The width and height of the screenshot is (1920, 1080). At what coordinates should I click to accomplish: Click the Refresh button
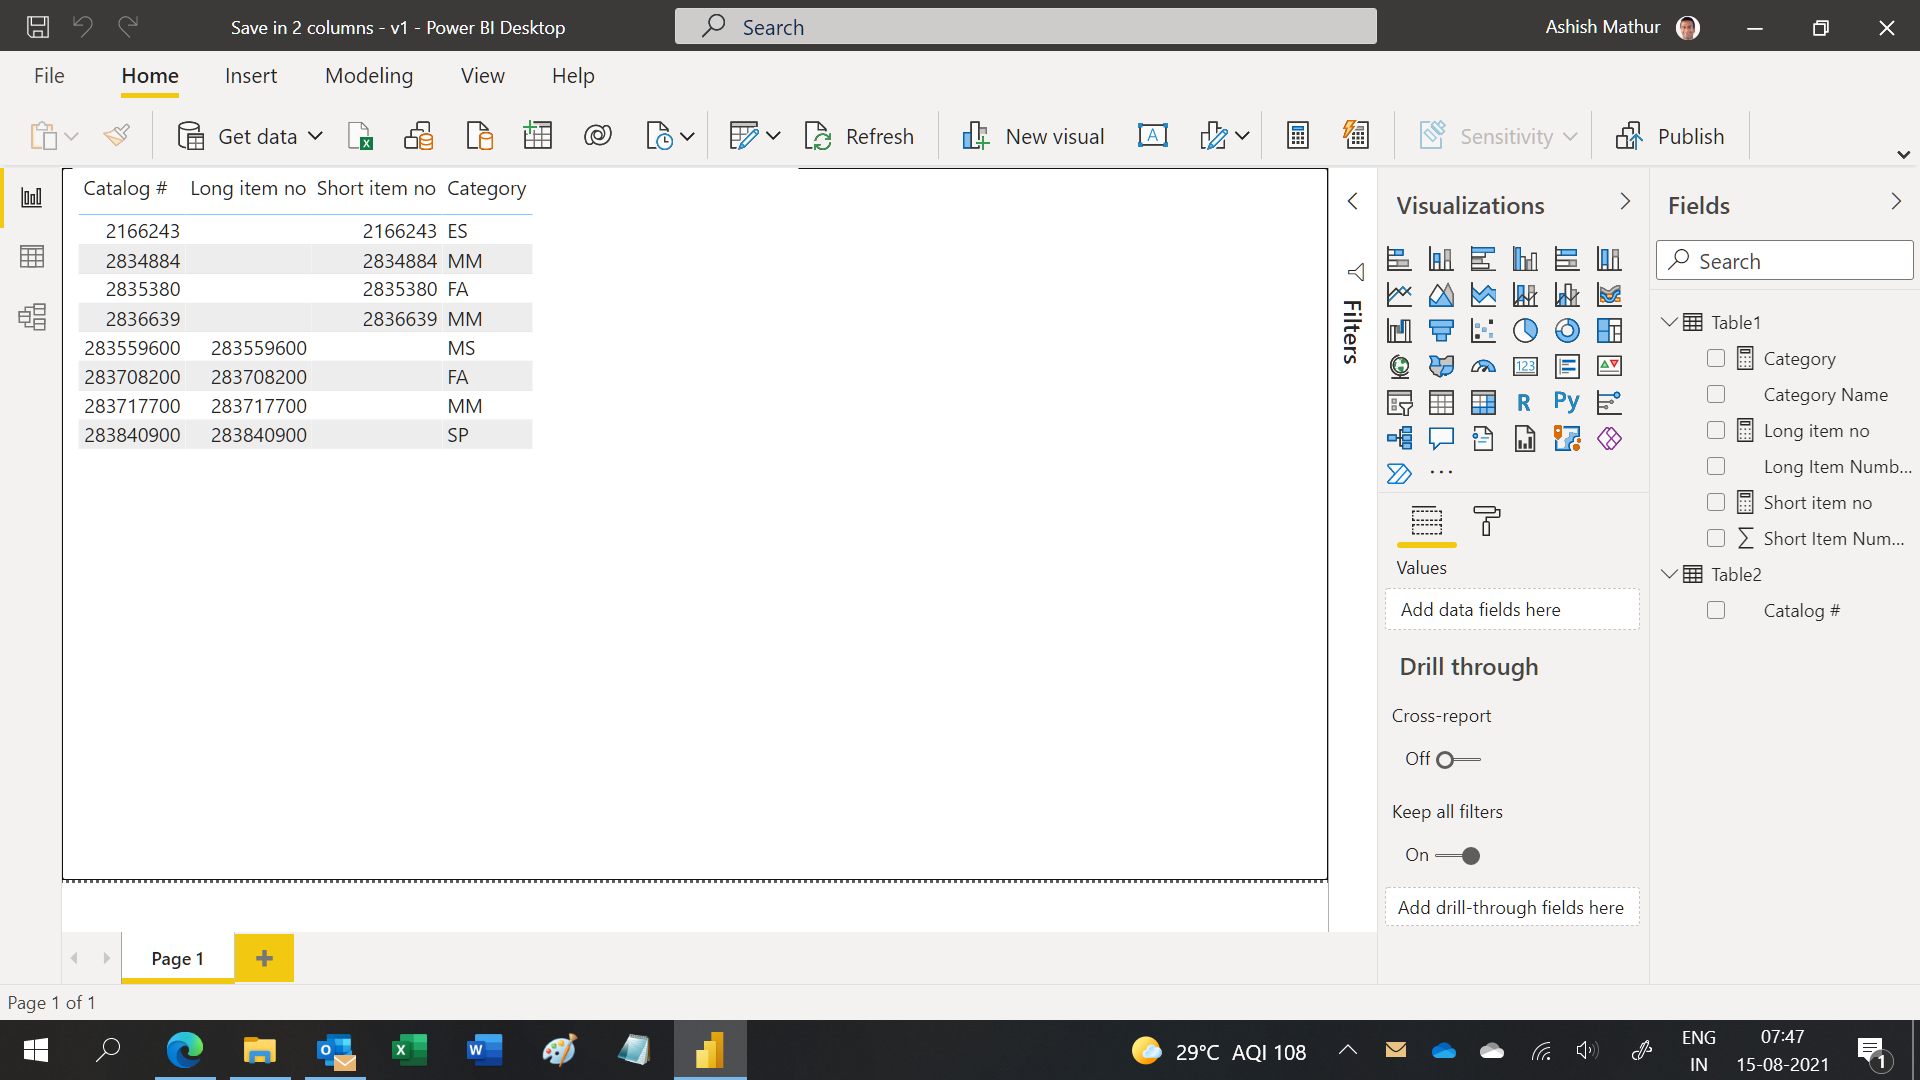coord(859,136)
